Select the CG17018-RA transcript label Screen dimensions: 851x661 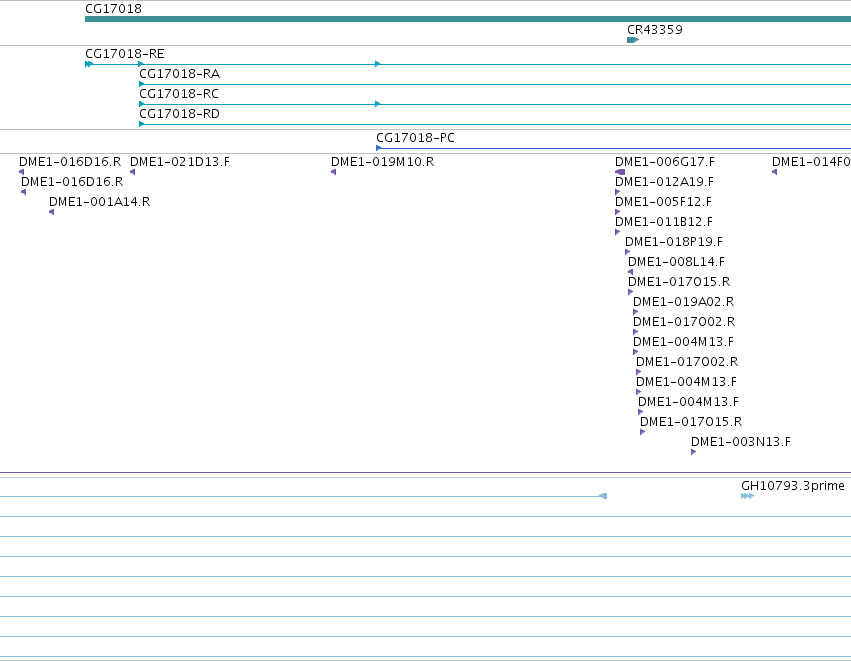[180, 74]
